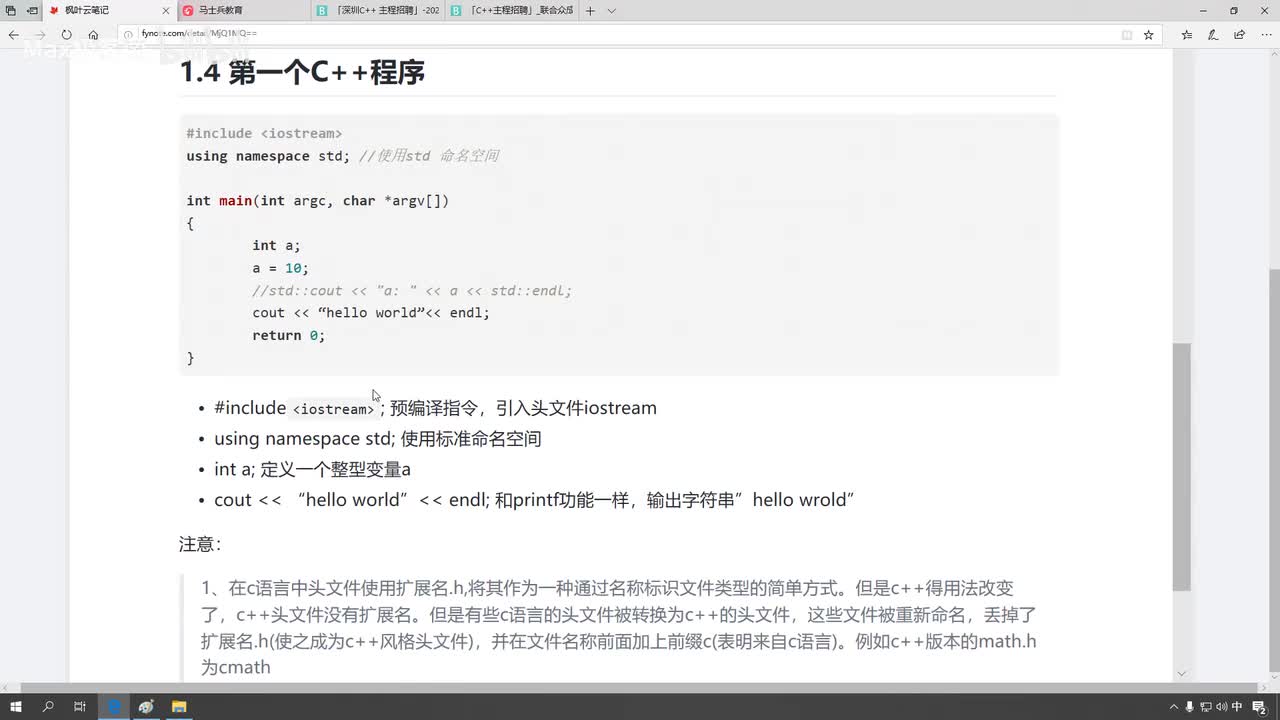Image resolution: width=1280 pixels, height=720 pixels.
Task: Click the cout hello world code line
Action: pos(371,313)
